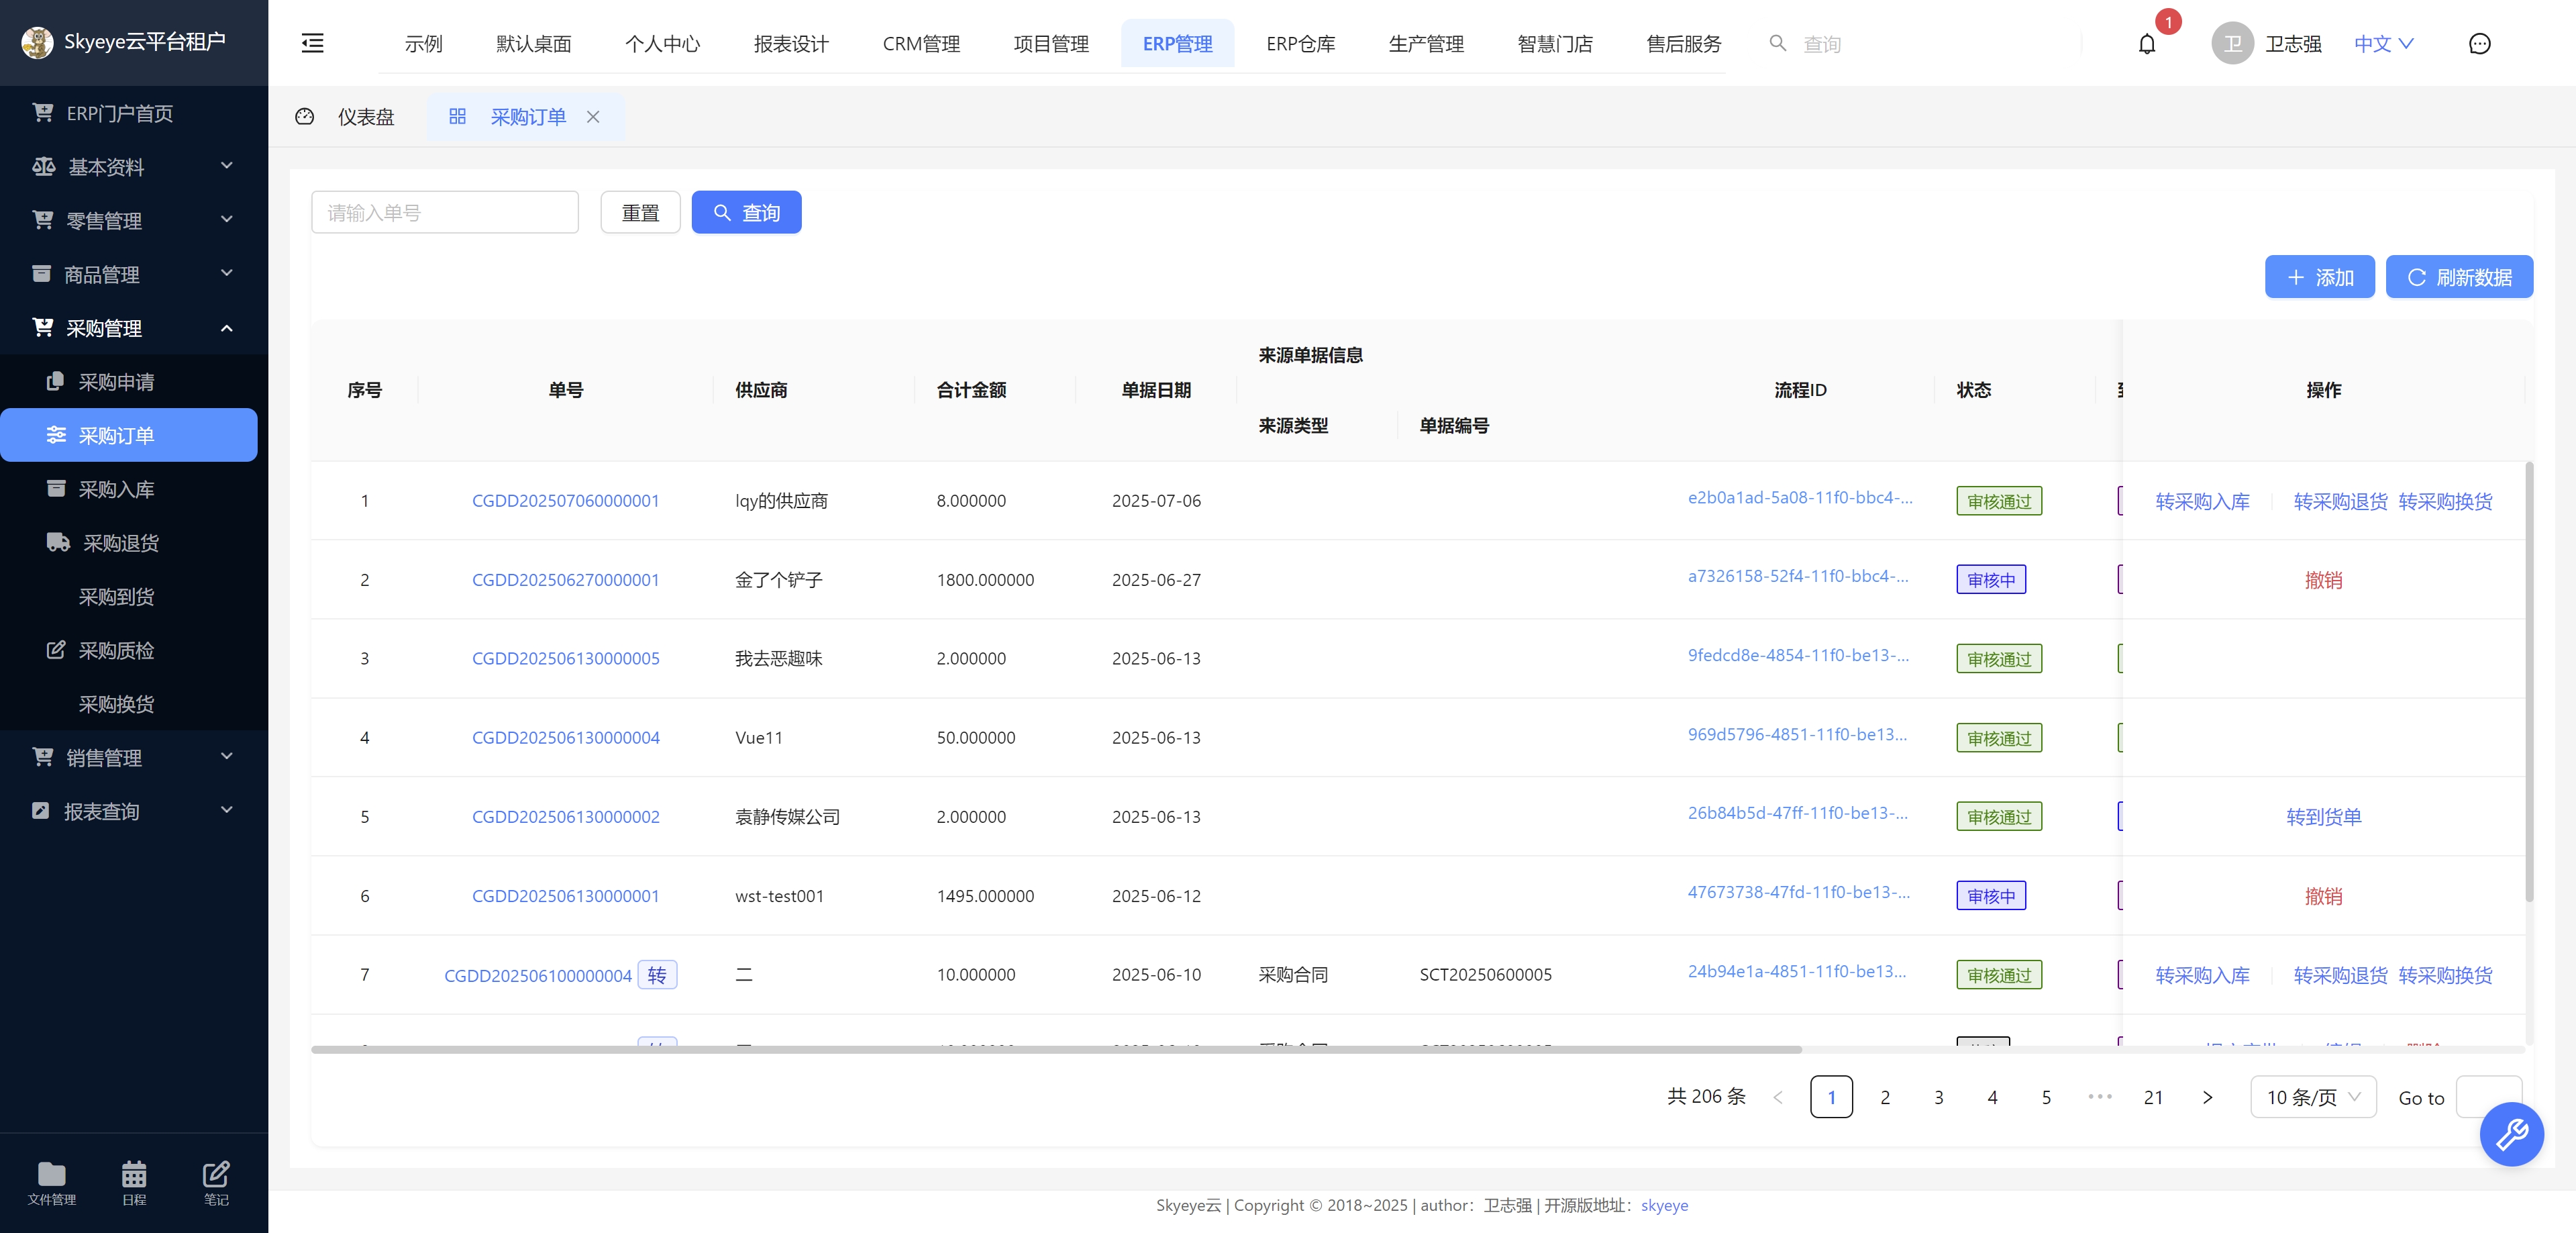Open ERP门户首页 in the sidebar
The width and height of the screenshot is (2576, 1233).
click(x=134, y=113)
